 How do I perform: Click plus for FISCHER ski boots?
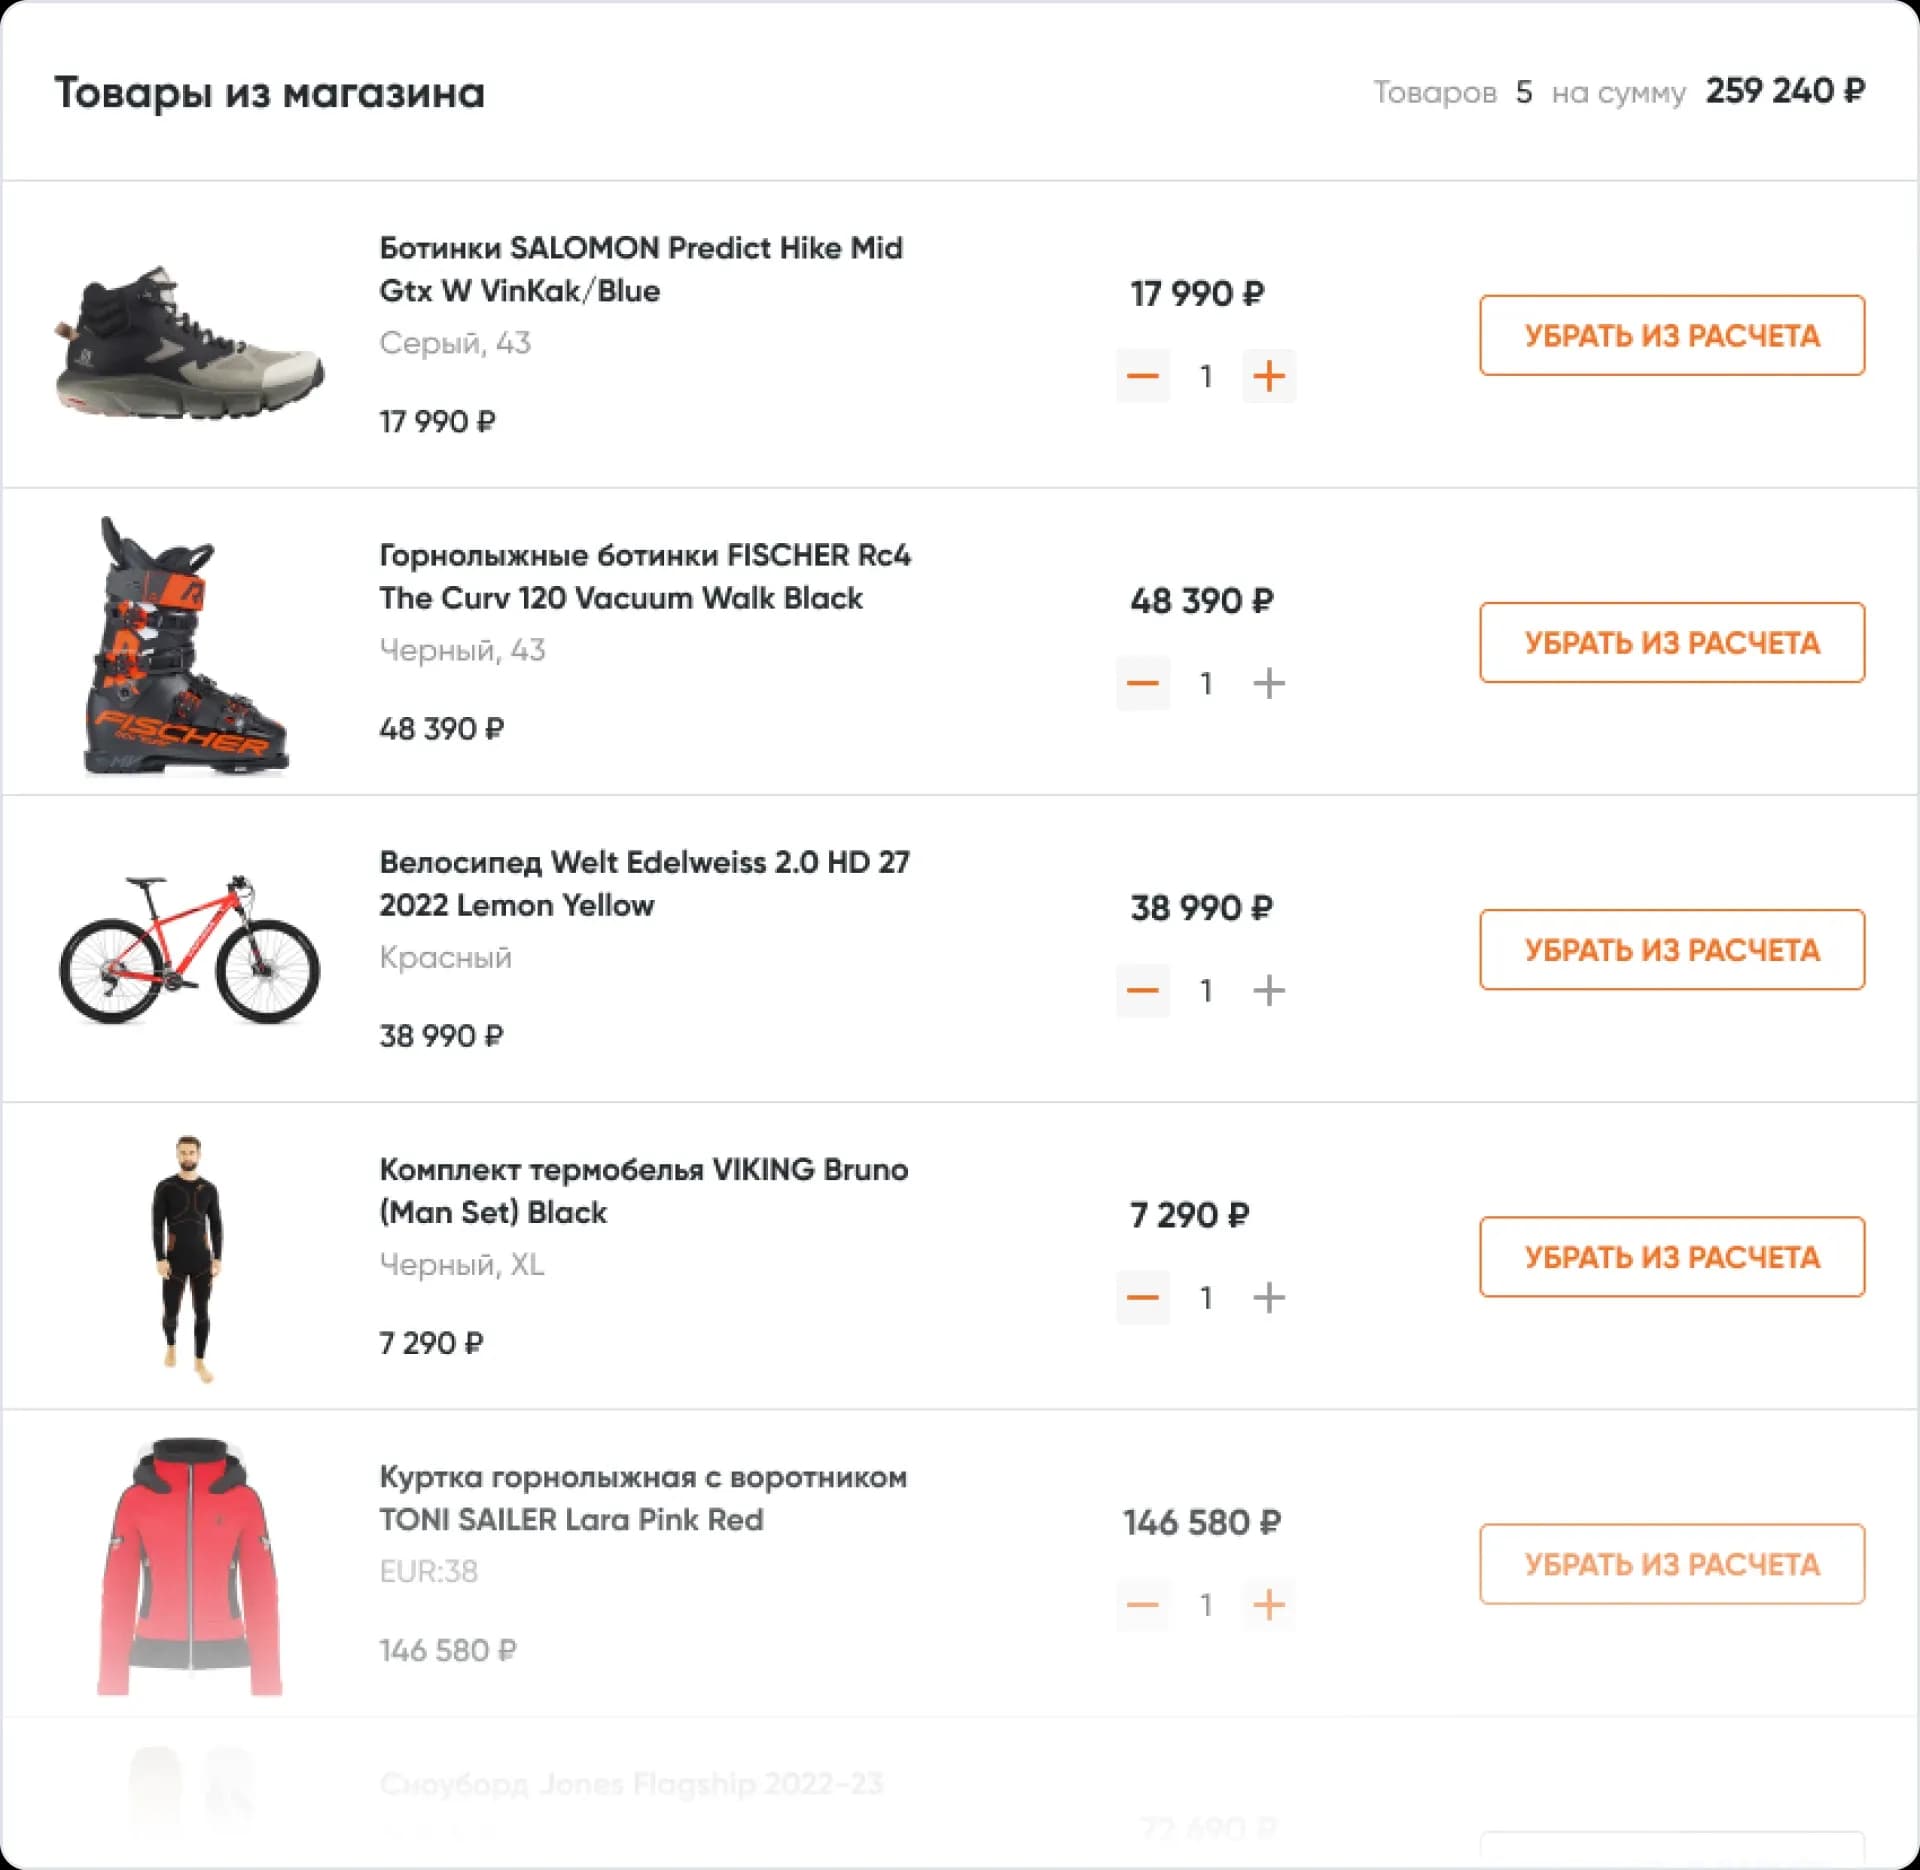point(1268,683)
